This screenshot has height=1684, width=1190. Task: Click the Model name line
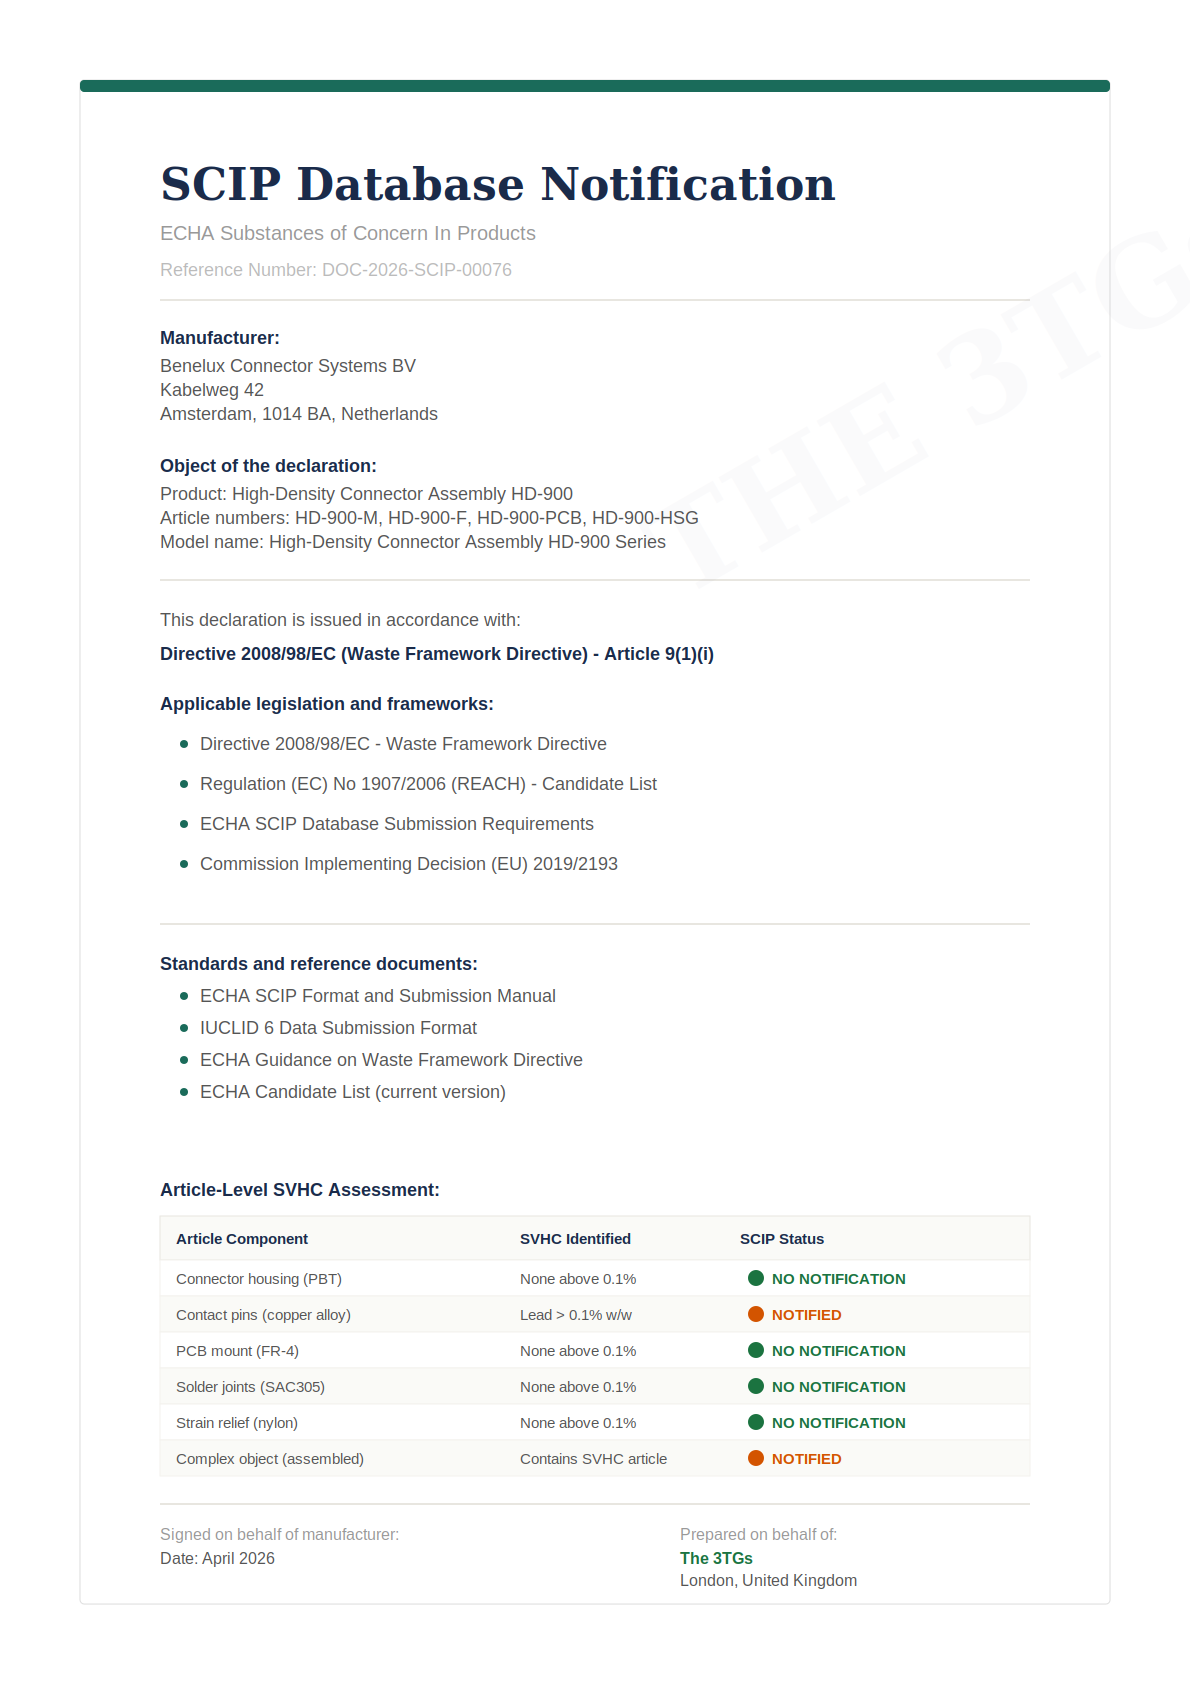[x=413, y=542]
